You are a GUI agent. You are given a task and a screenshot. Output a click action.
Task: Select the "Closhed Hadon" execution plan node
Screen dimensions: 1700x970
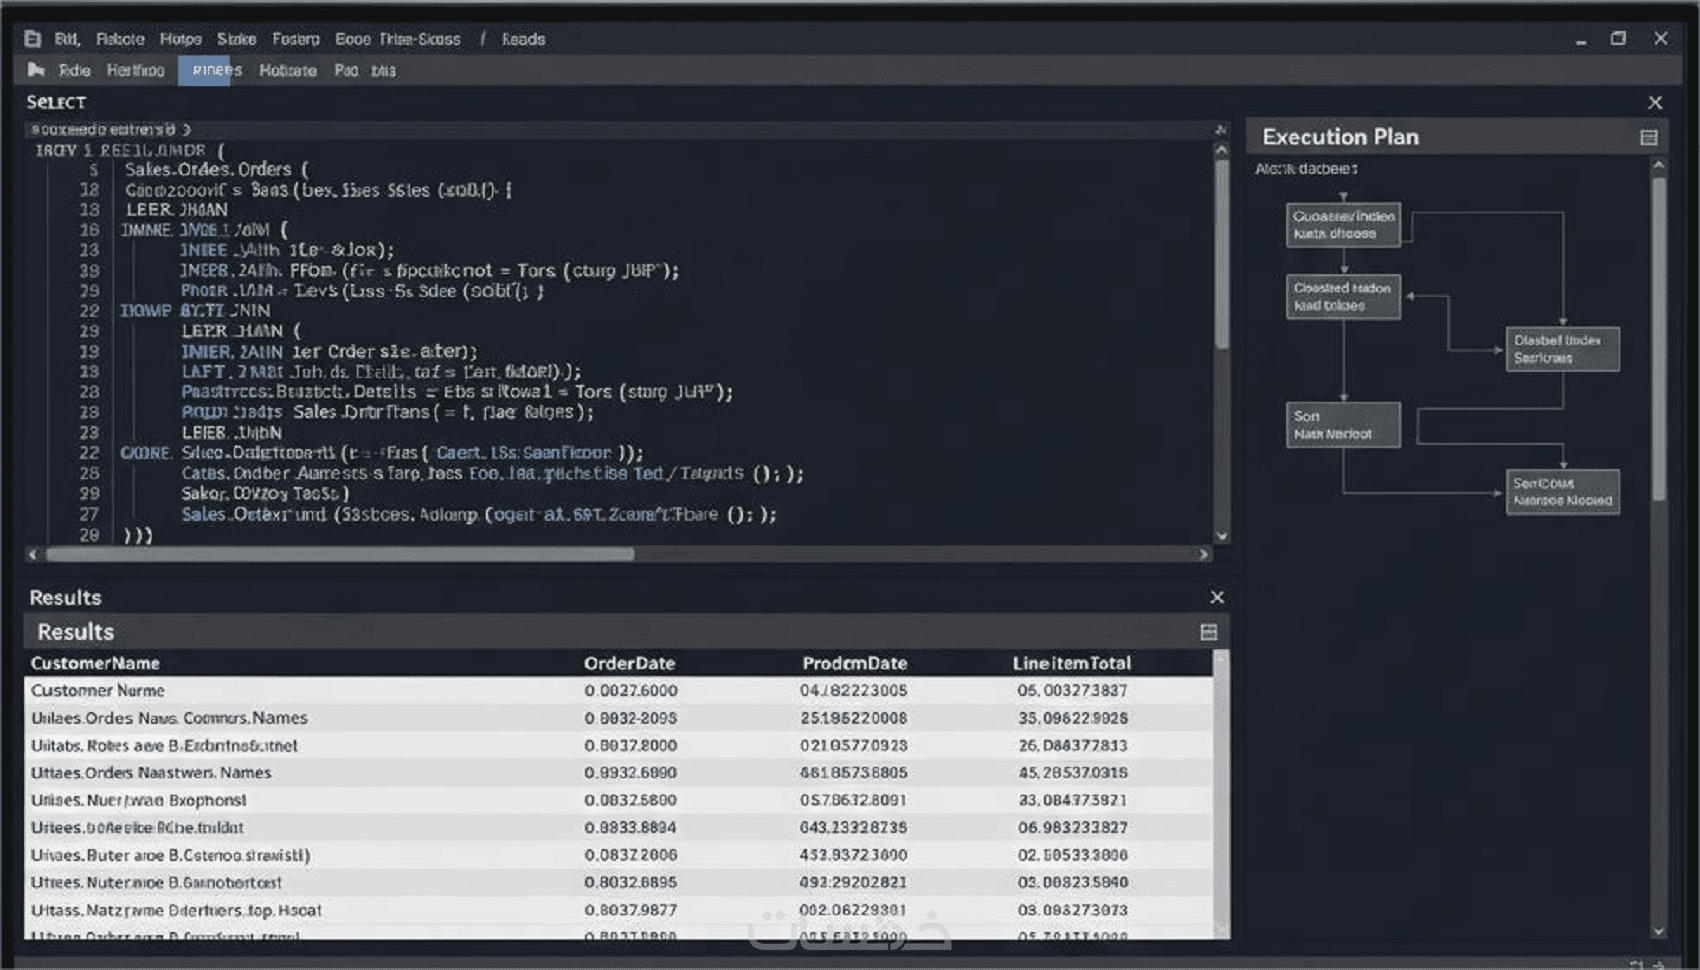1343,297
